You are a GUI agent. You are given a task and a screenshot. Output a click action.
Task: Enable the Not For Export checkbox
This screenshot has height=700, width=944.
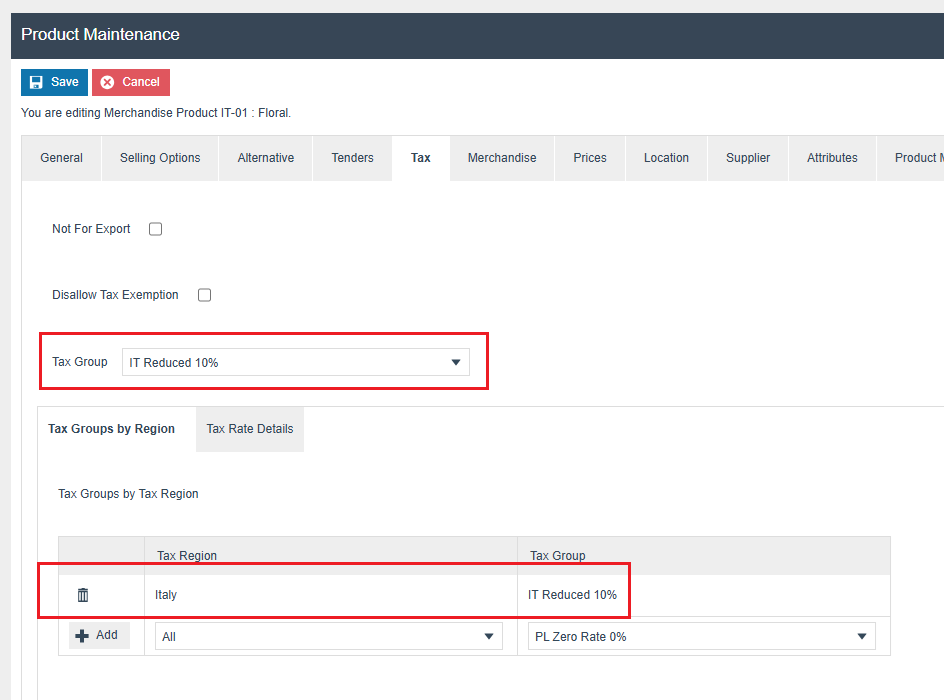pos(155,229)
